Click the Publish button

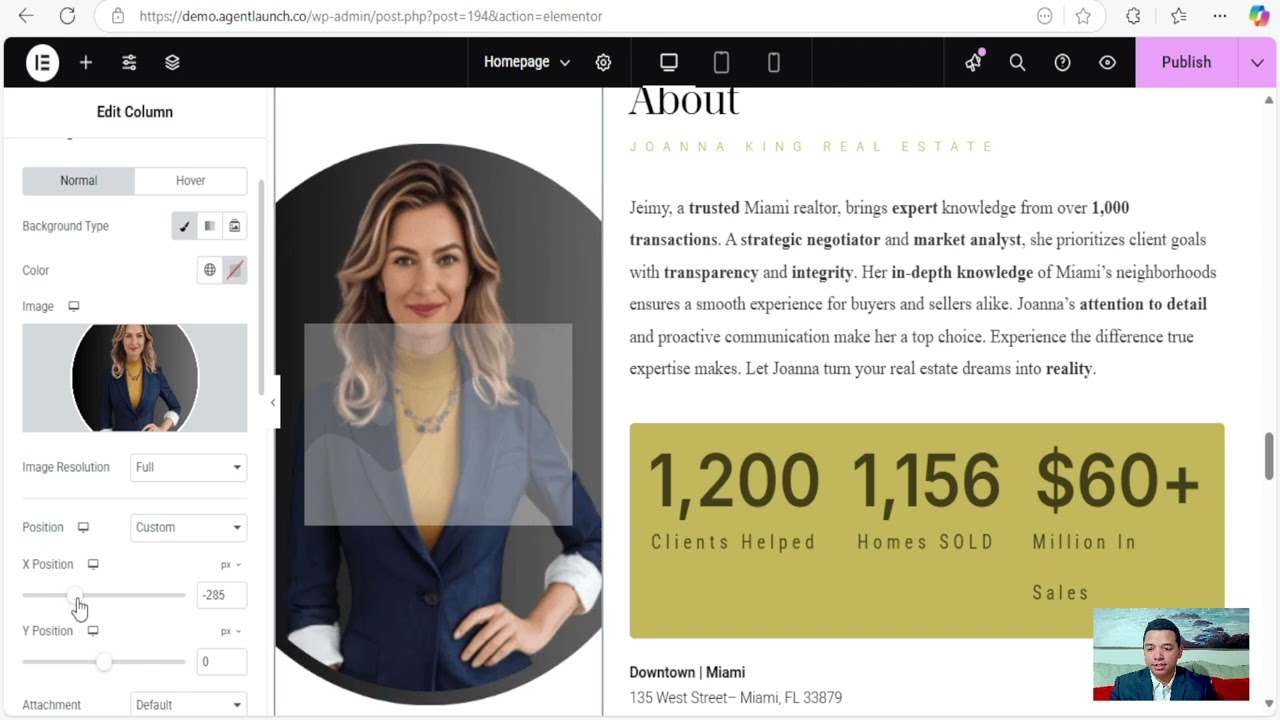click(1186, 62)
